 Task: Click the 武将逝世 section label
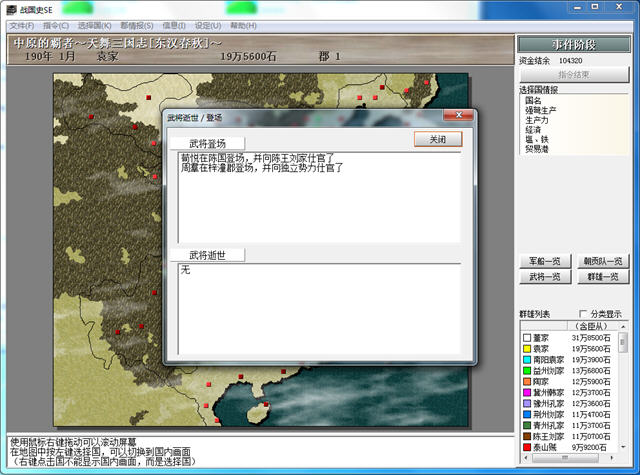click(x=207, y=255)
